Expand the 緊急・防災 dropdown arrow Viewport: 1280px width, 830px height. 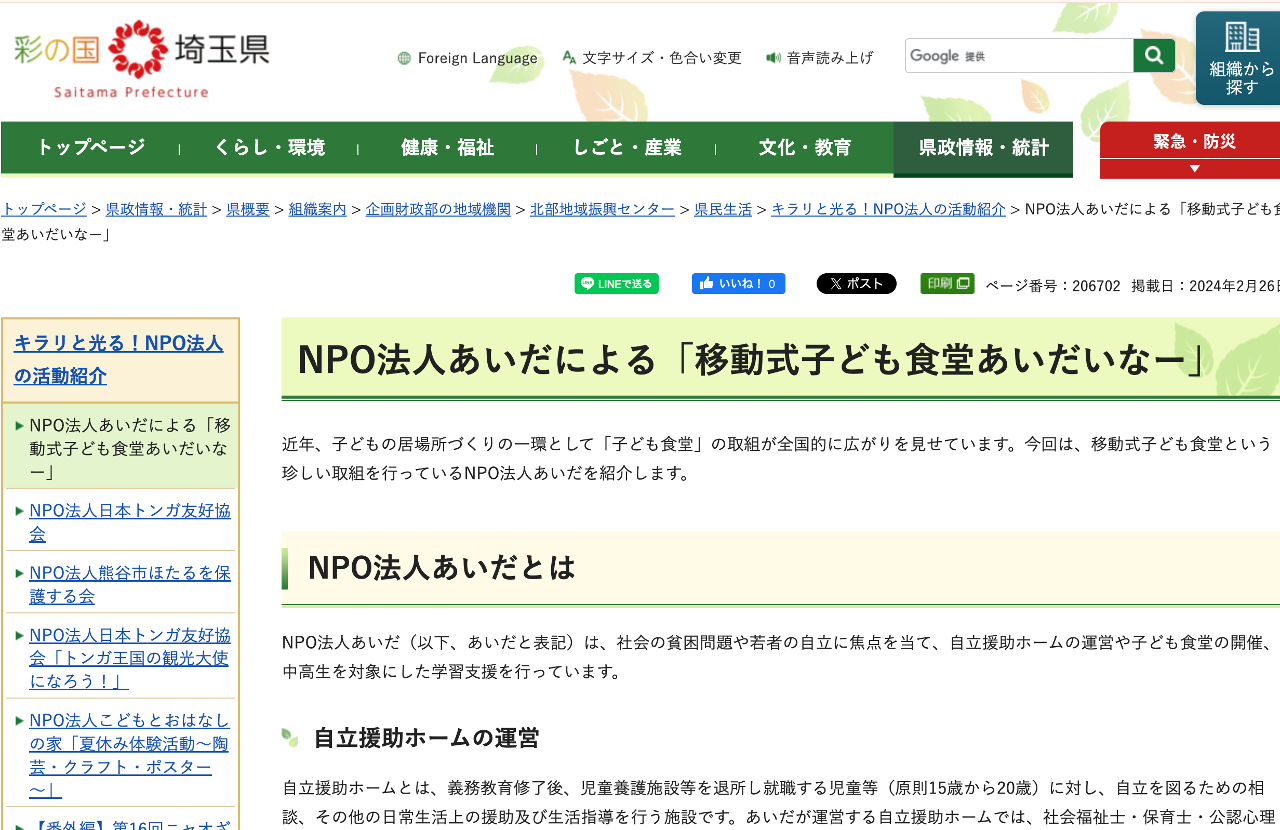pos(1194,169)
